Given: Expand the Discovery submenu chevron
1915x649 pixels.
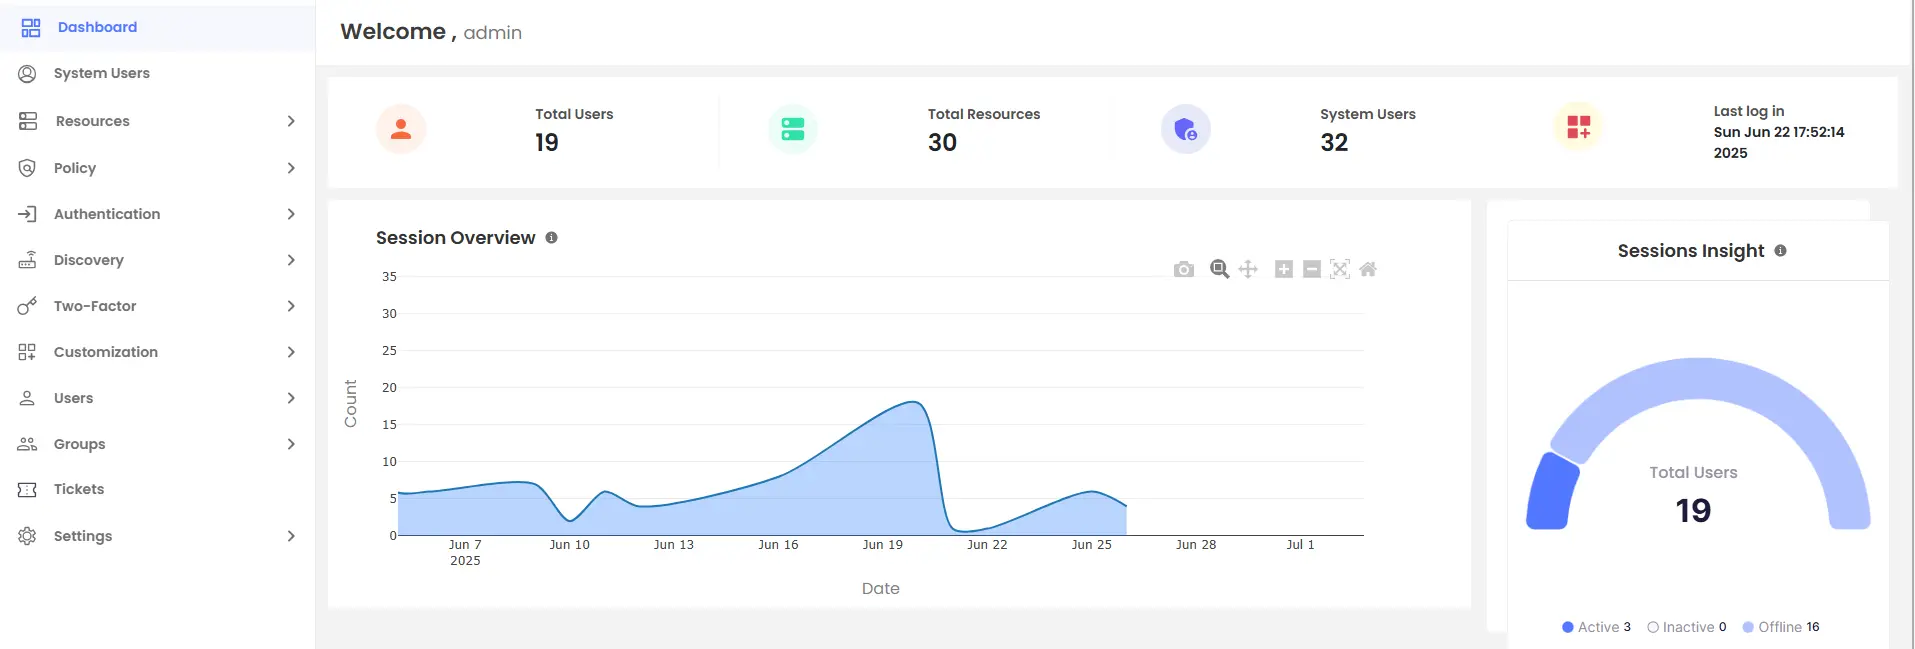Looking at the screenshot, I should 291,259.
